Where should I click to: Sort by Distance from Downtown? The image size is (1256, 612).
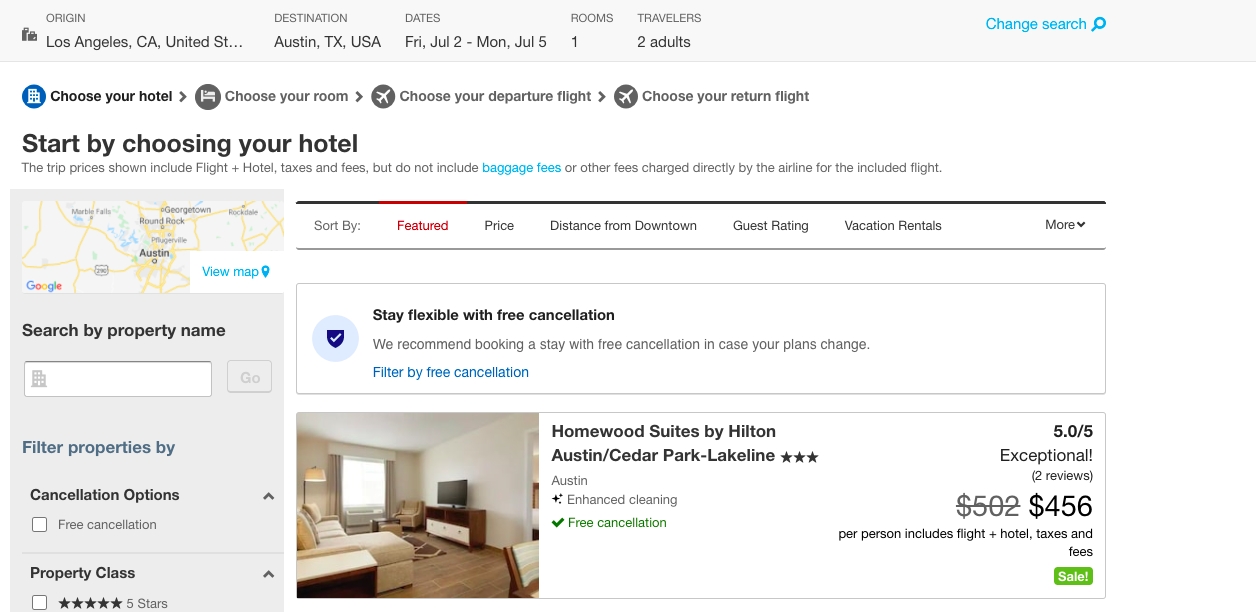[x=623, y=226]
